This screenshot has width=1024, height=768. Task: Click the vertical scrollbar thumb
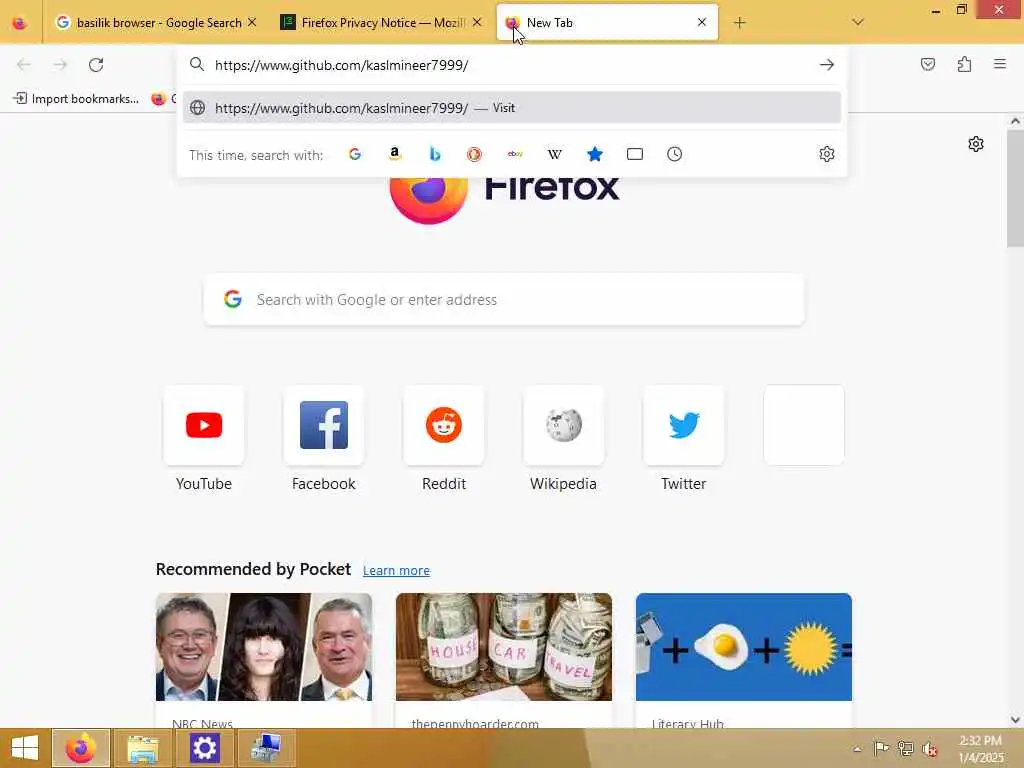[1016, 188]
